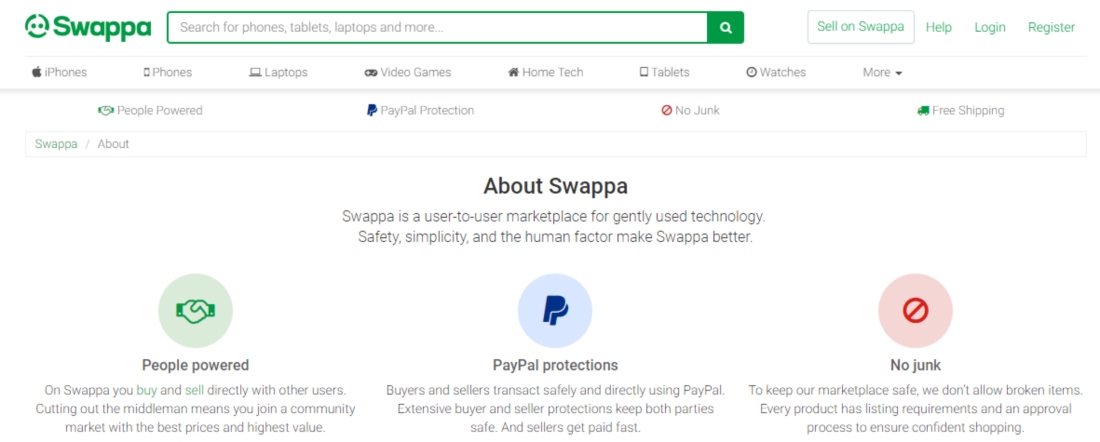This screenshot has height=442, width=1100.
Task: Open the Laptops category
Action: point(279,72)
